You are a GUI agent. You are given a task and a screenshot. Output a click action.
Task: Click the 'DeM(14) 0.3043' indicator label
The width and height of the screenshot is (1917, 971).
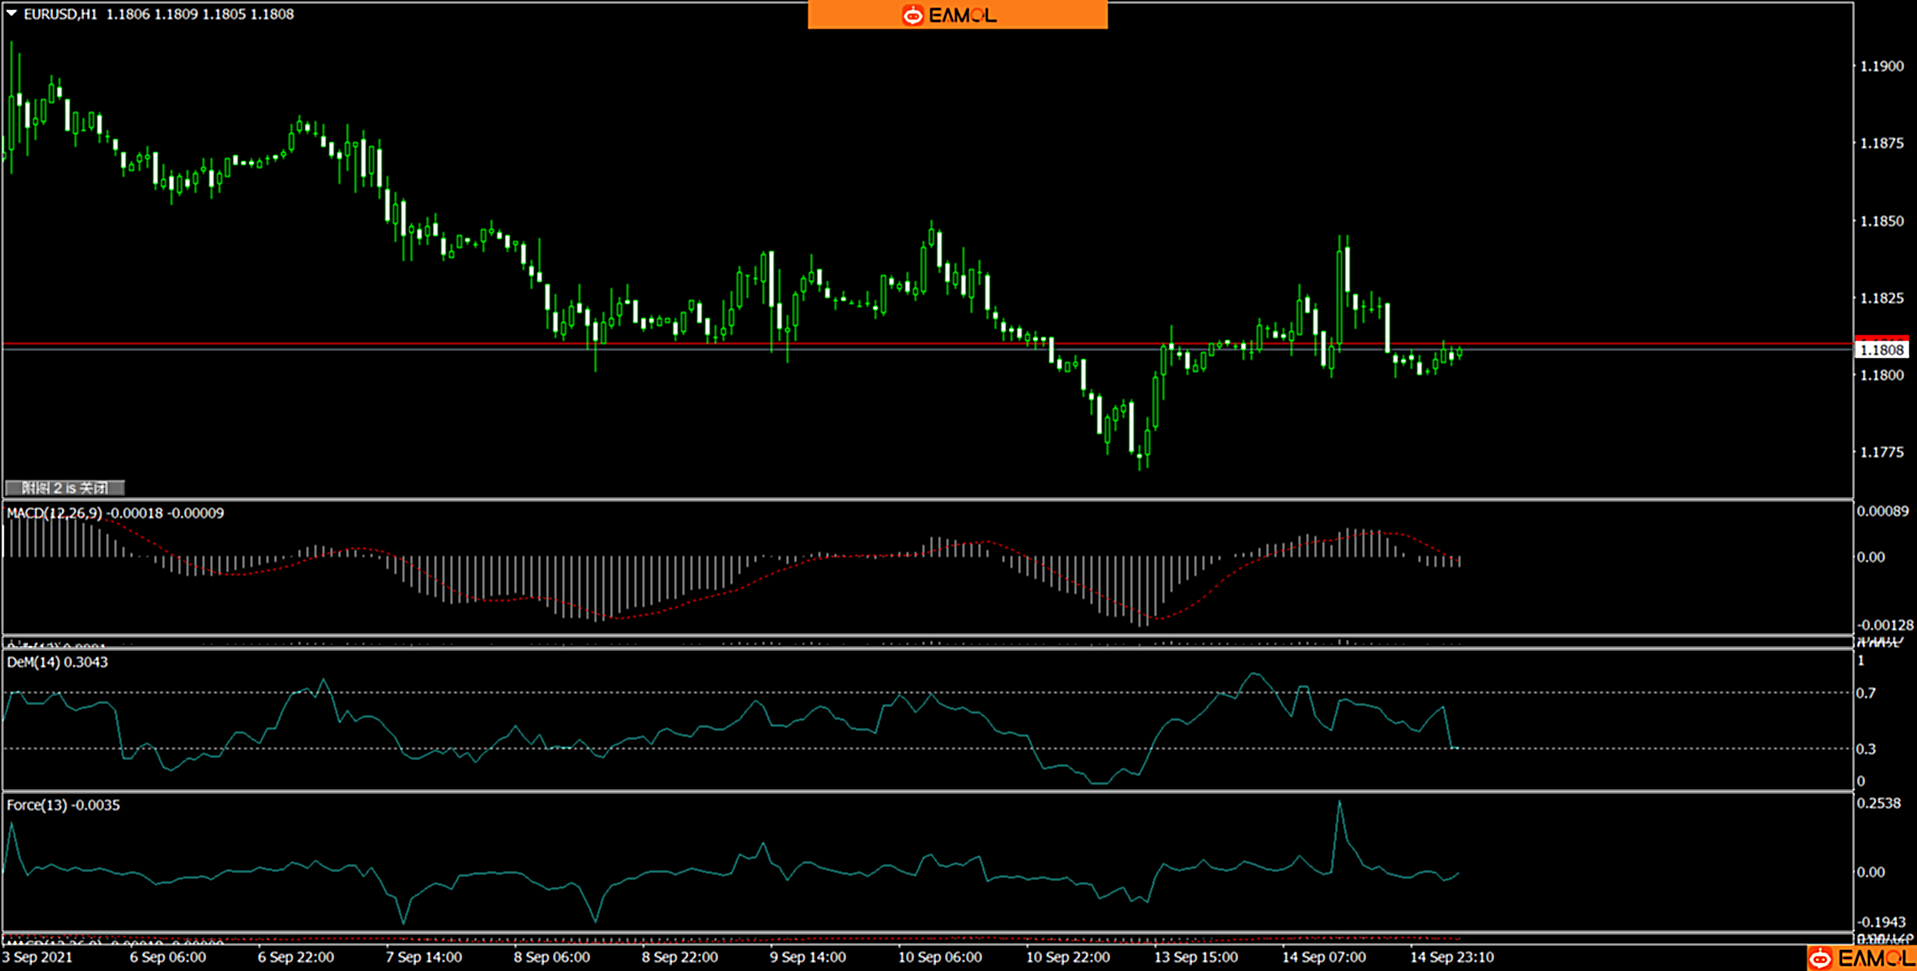click(57, 662)
